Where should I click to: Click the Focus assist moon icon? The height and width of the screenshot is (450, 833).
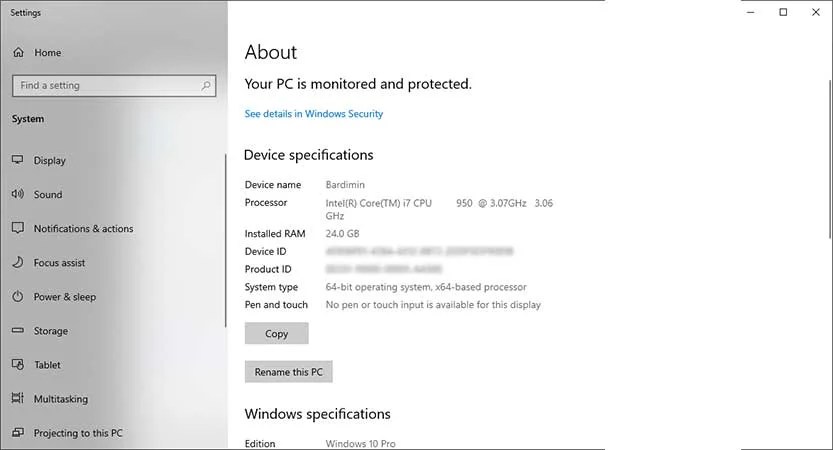point(18,262)
